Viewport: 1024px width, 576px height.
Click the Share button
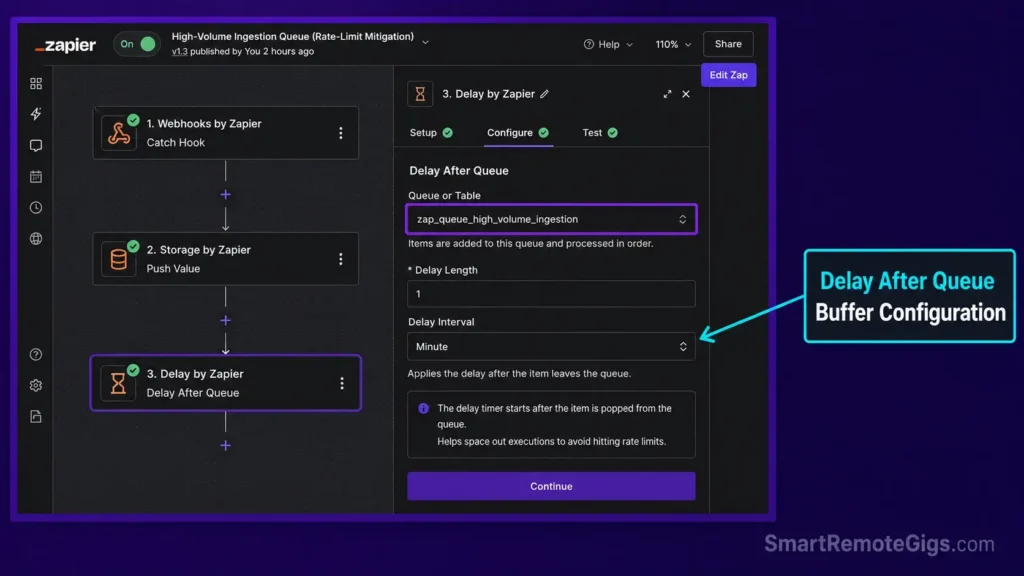point(728,44)
